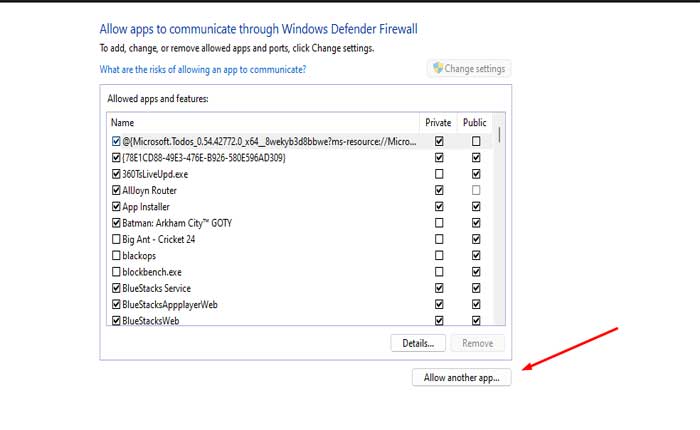700x430 pixels.
Task: Click the shield icon on Change settings
Action: [436, 69]
